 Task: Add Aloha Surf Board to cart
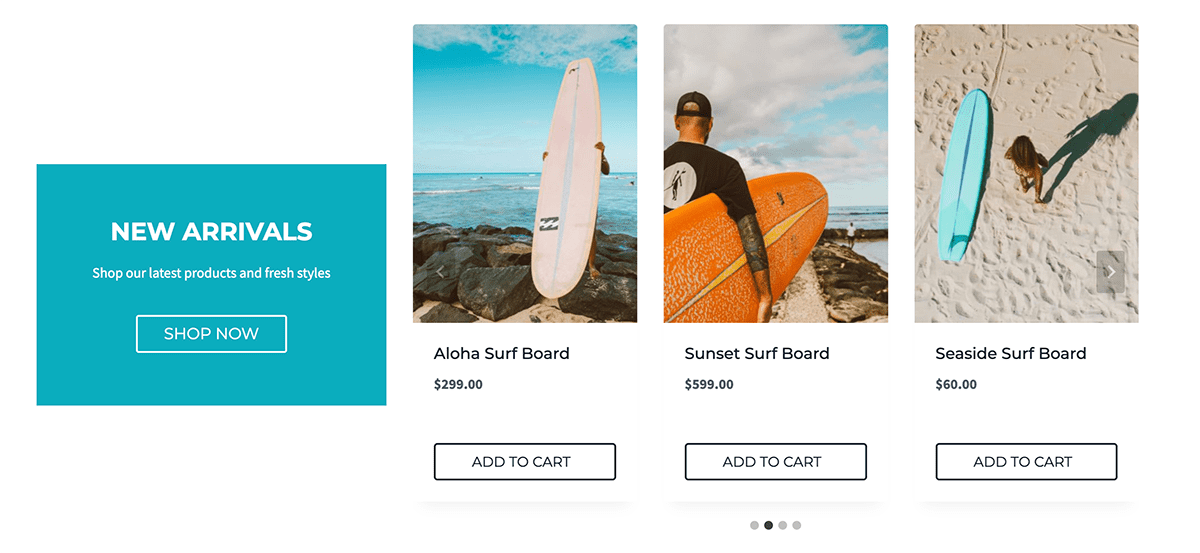pos(524,462)
